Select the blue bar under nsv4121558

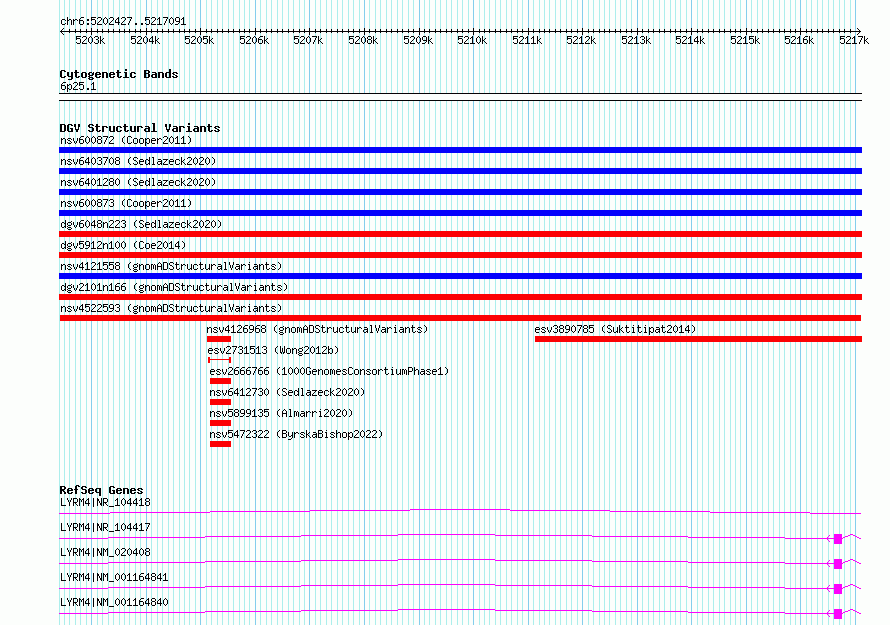[x=460, y=276]
